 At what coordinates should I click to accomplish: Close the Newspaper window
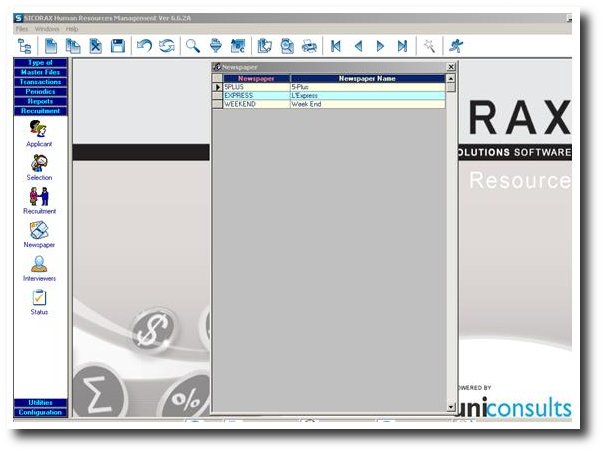tap(450, 67)
